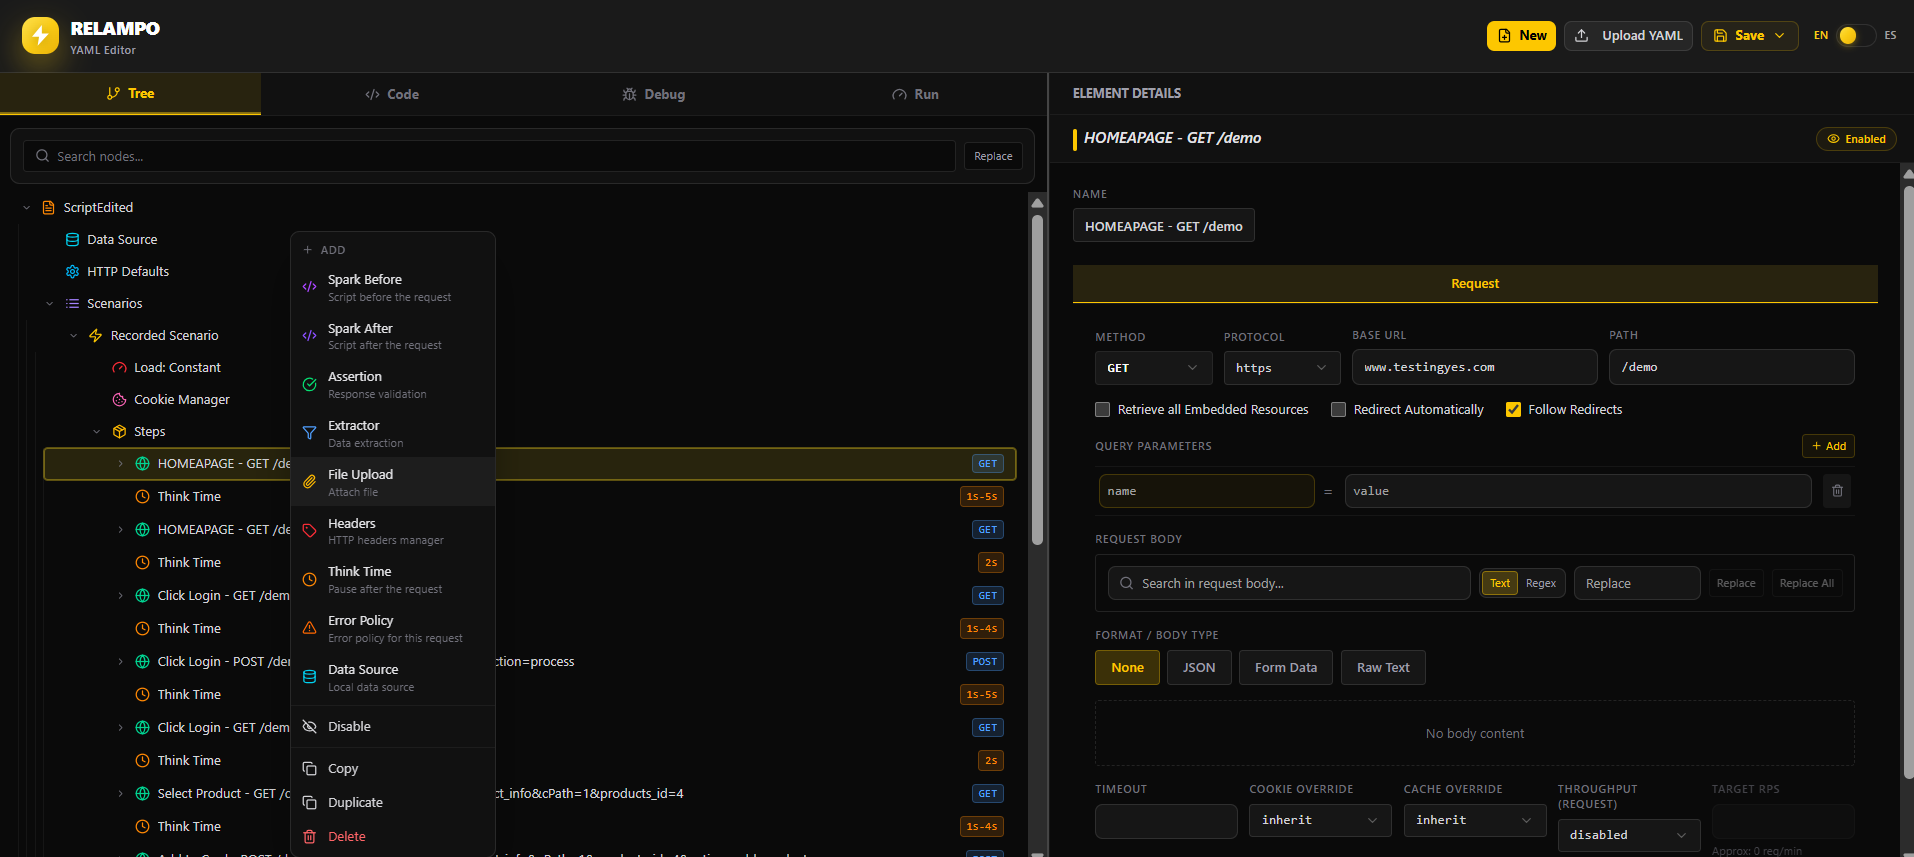Click the HTTP Defaults gear icon
The width and height of the screenshot is (1914, 857).
click(x=72, y=272)
